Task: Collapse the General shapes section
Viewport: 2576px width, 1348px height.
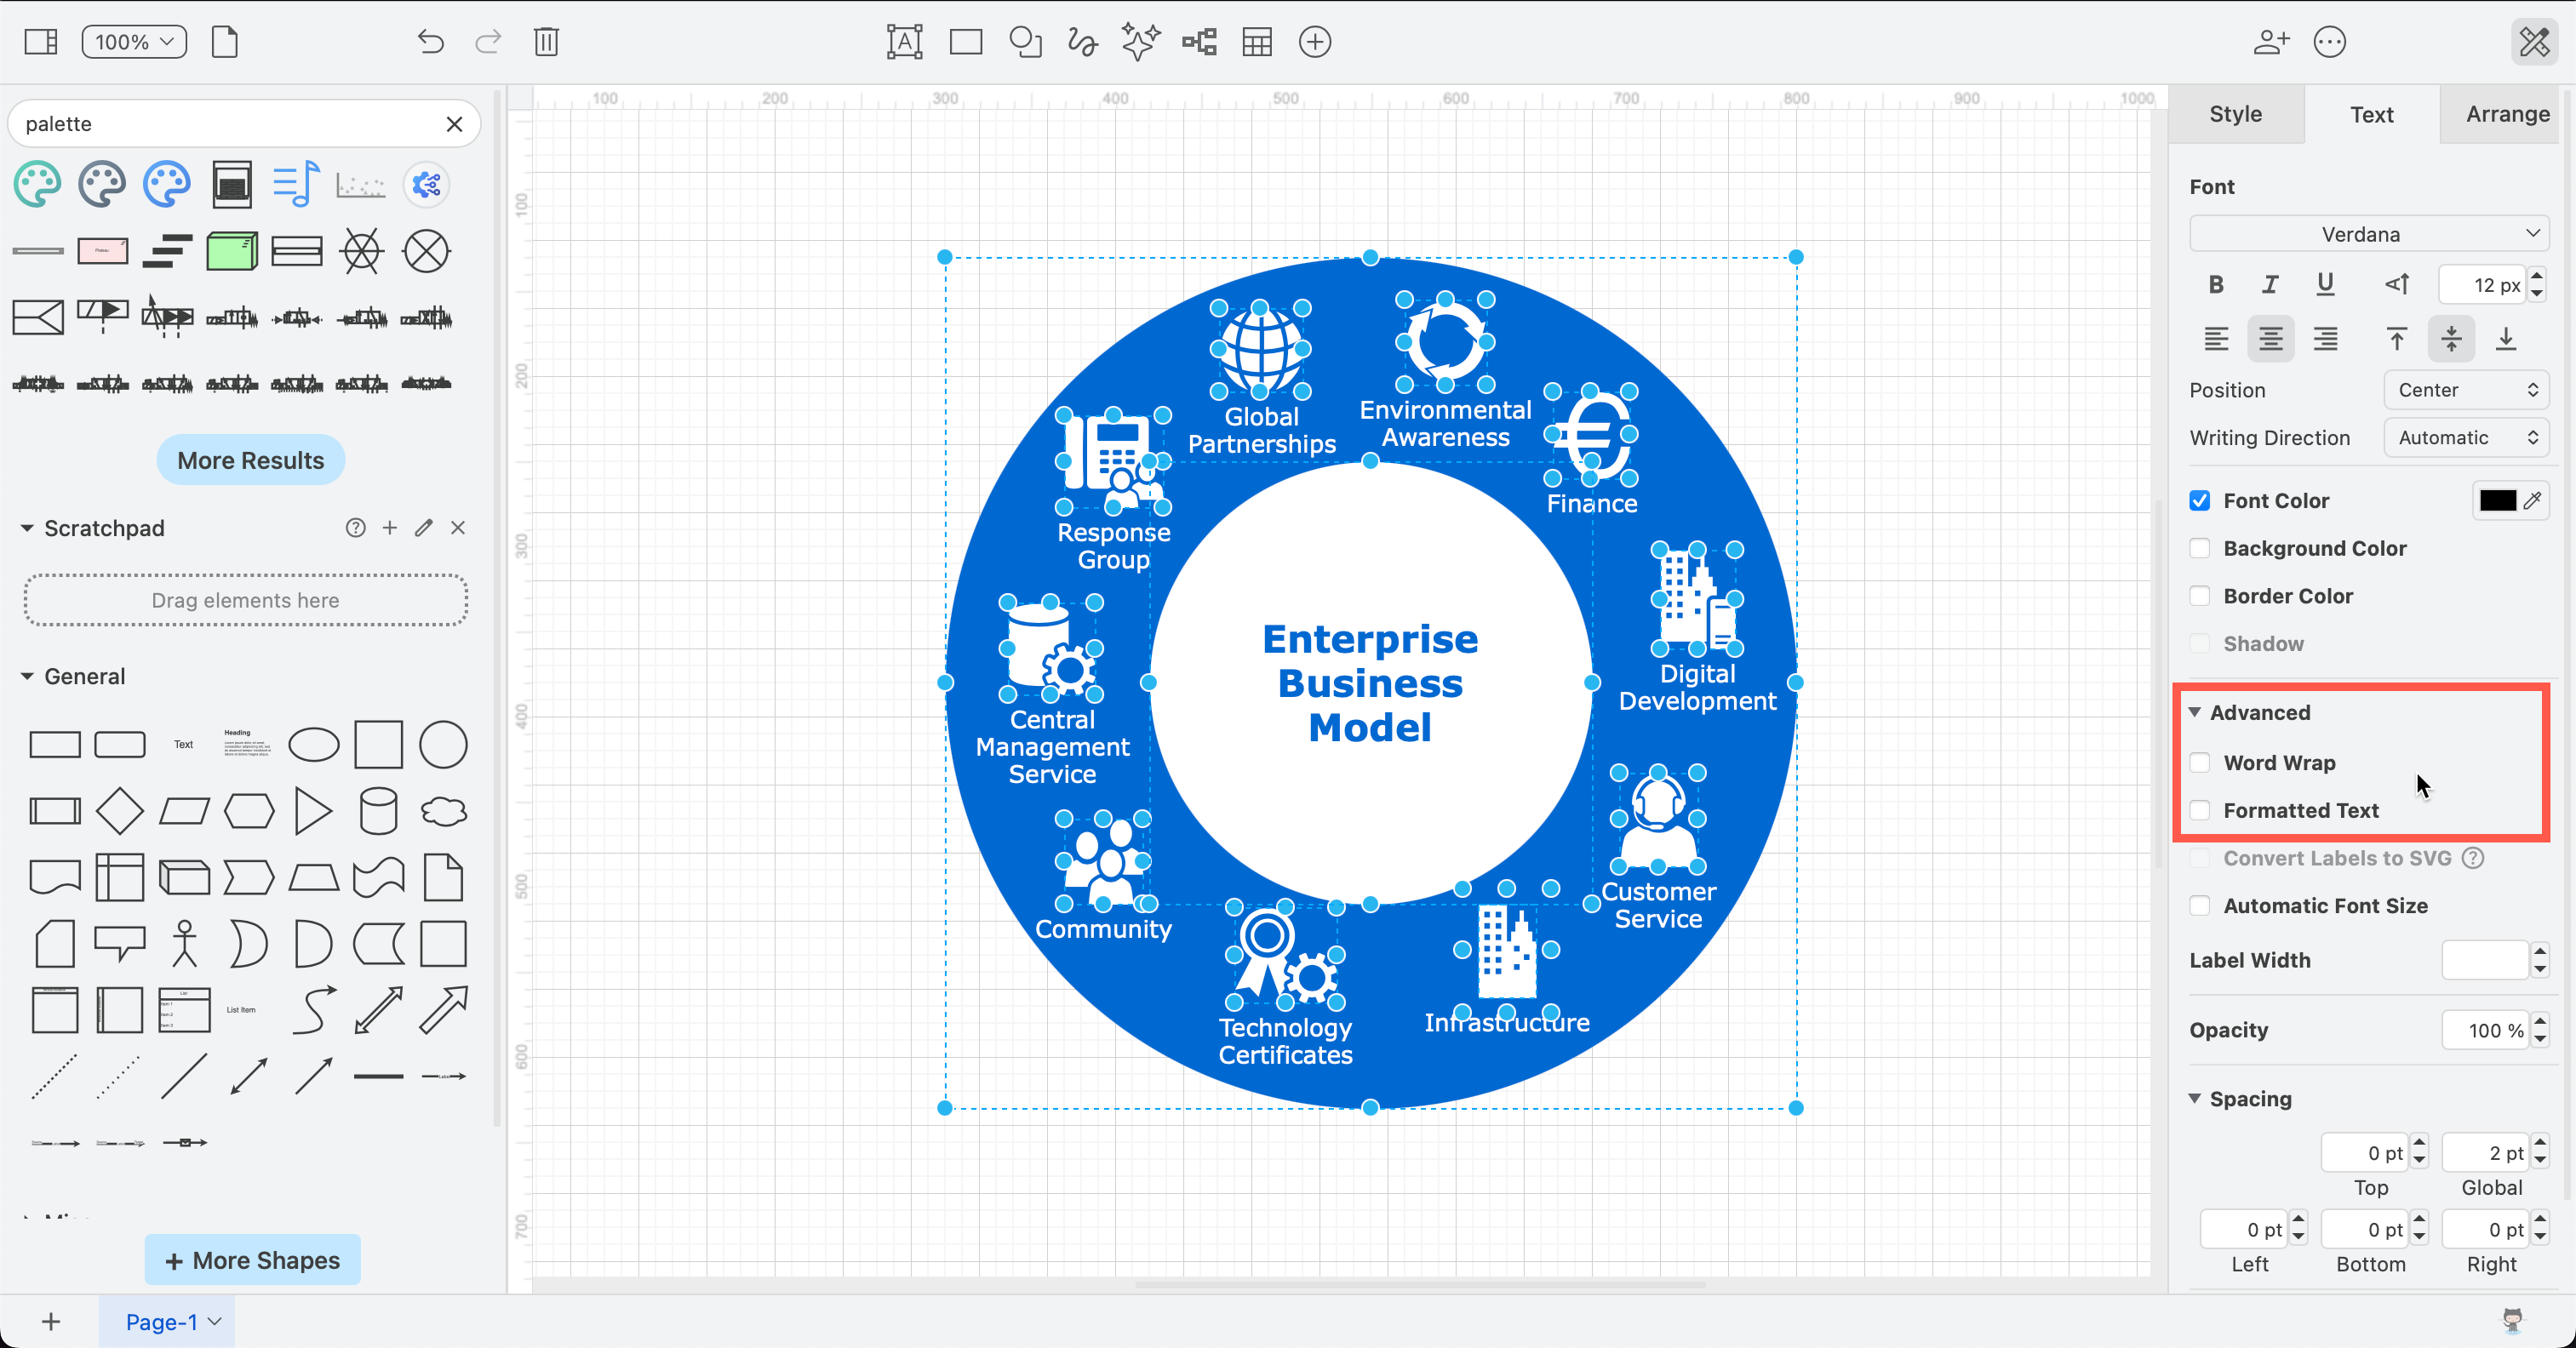Action: 27,677
